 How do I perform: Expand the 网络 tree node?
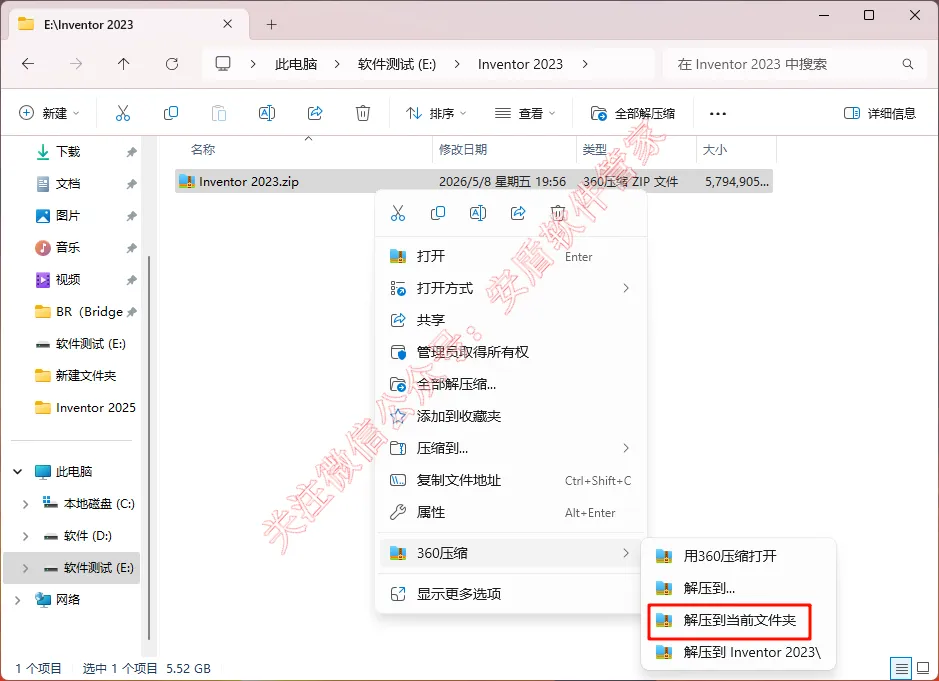(x=18, y=600)
